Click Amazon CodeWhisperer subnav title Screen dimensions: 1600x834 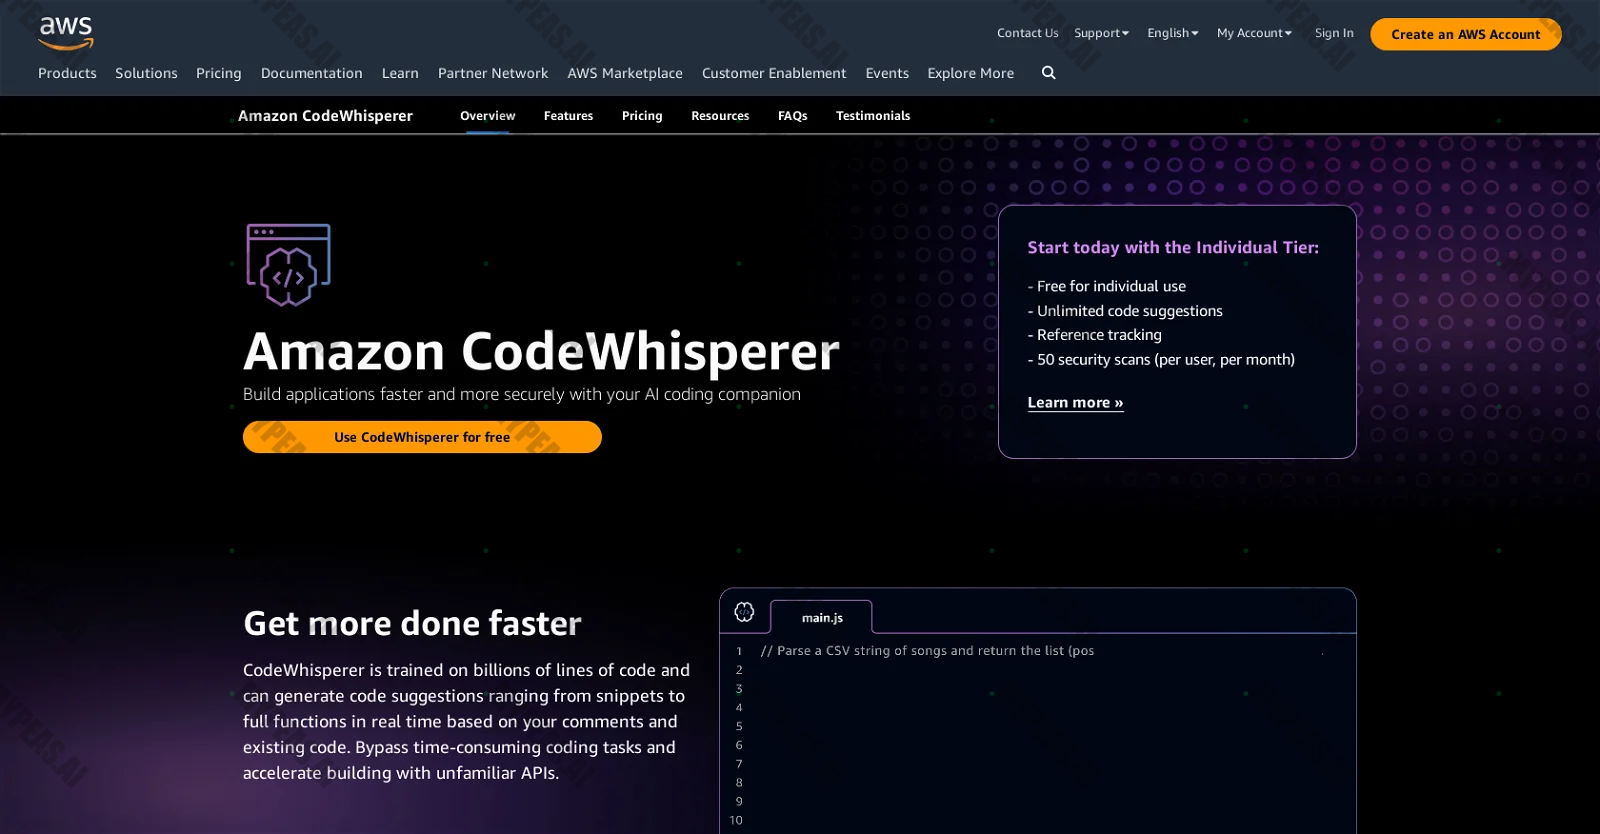(x=325, y=116)
